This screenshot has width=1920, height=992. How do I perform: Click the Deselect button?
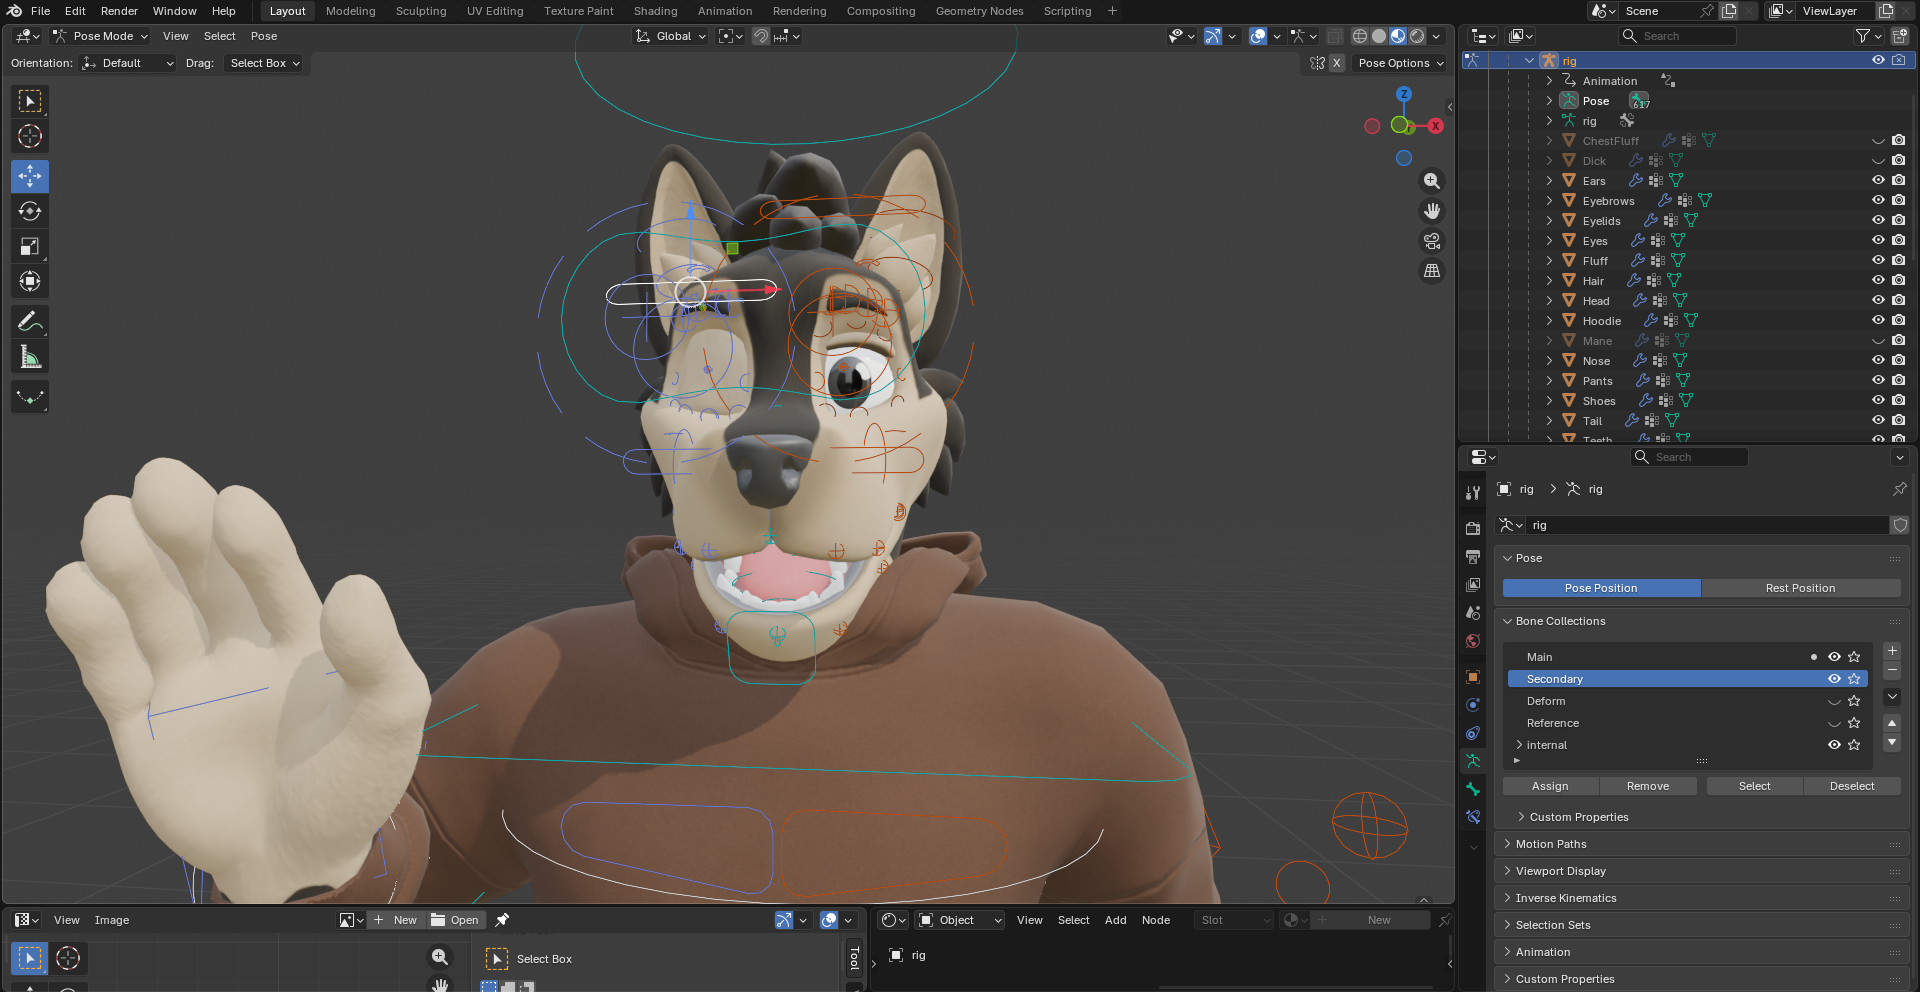[1852, 786]
